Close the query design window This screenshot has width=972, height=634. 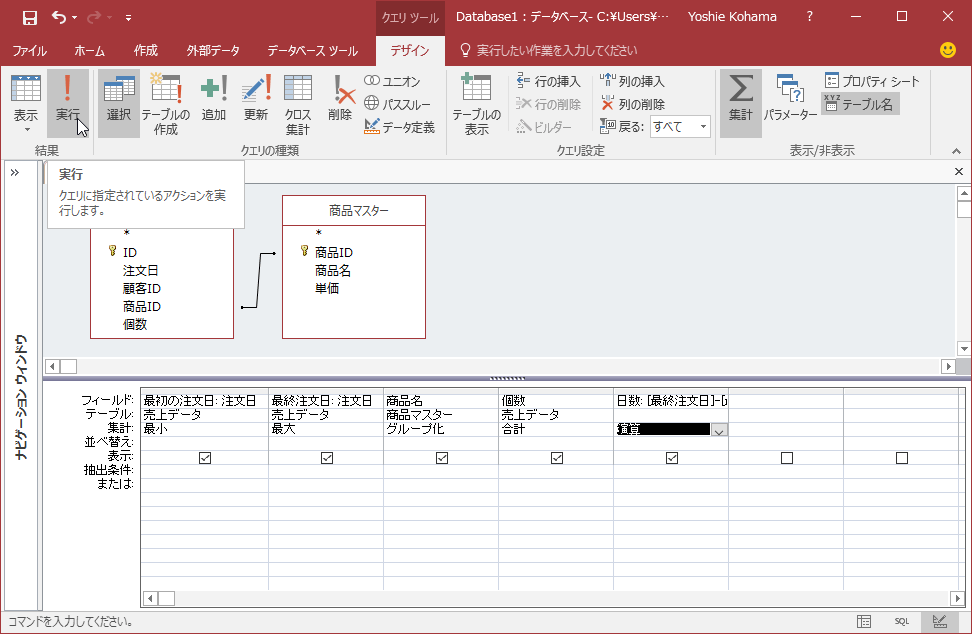pyautogui.click(x=959, y=172)
